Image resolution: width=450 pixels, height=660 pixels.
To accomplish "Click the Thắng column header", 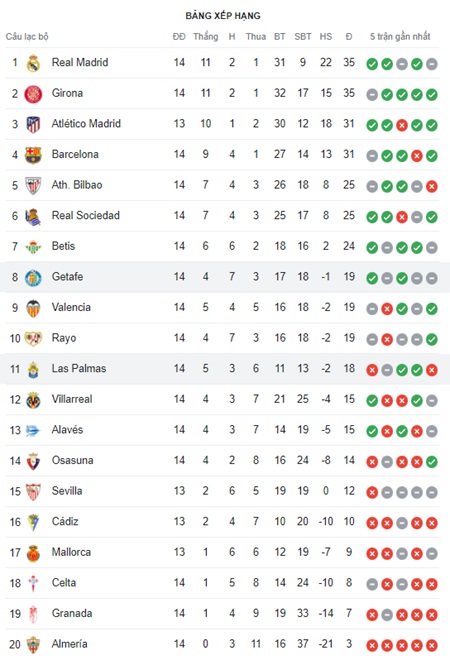I will [205, 37].
